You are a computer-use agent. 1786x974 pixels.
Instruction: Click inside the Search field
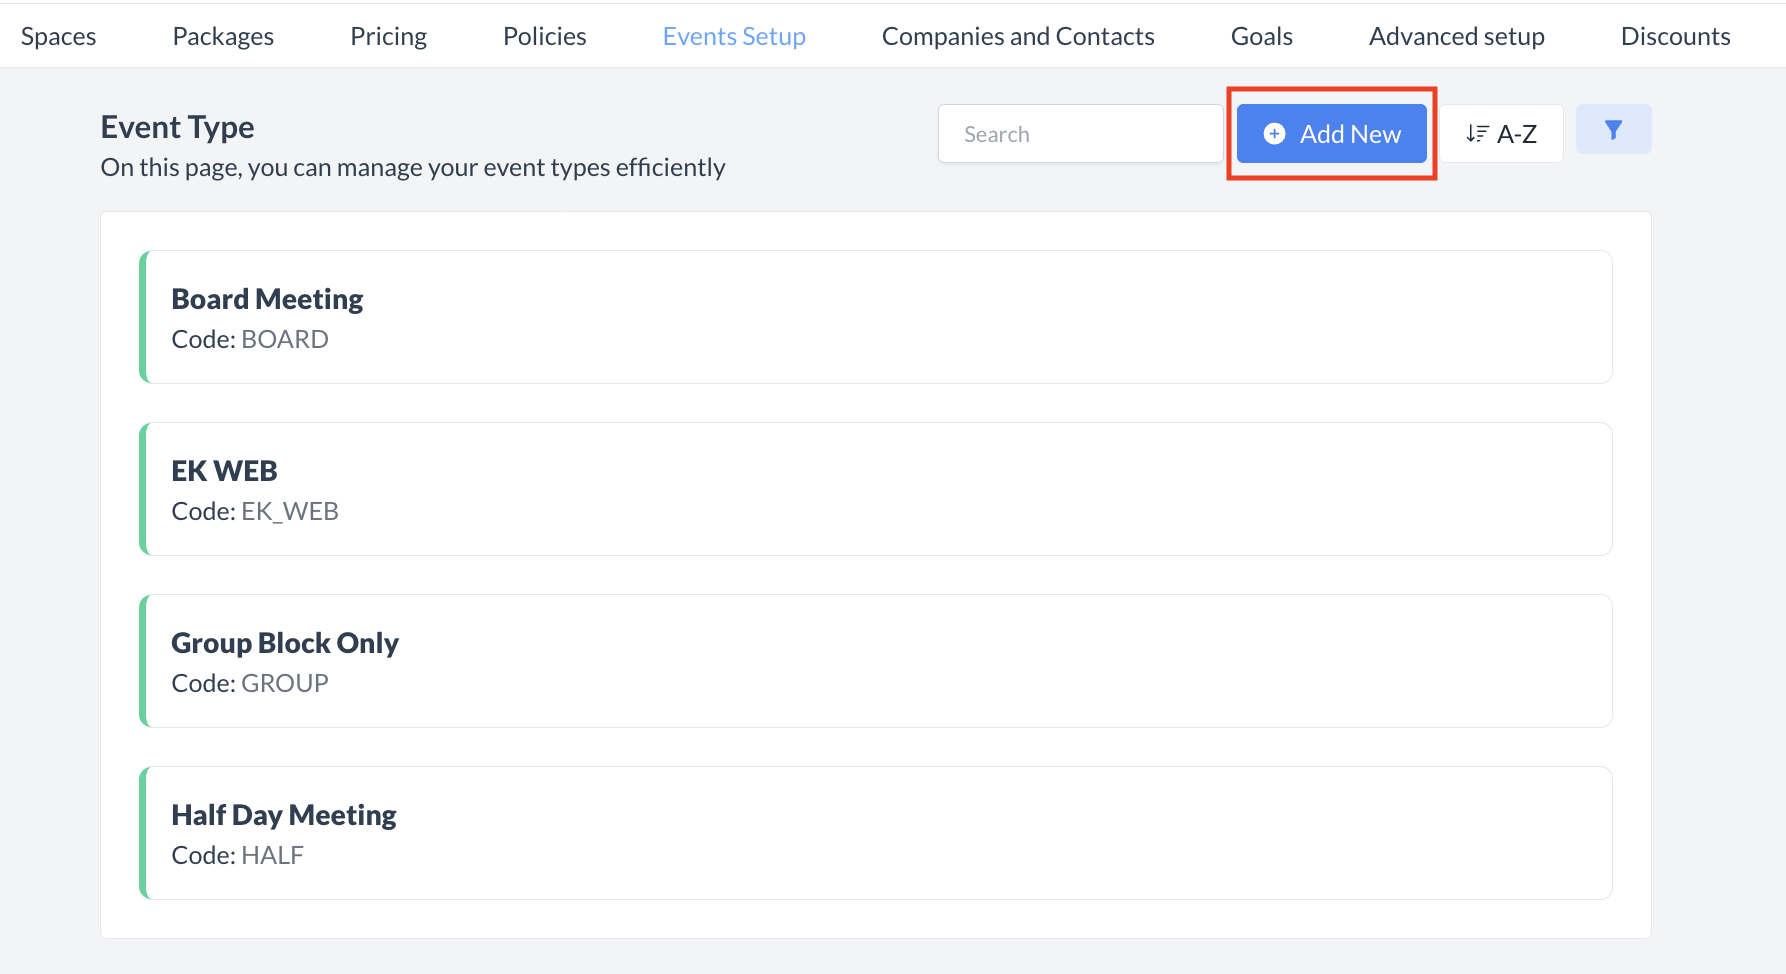(x=1080, y=133)
